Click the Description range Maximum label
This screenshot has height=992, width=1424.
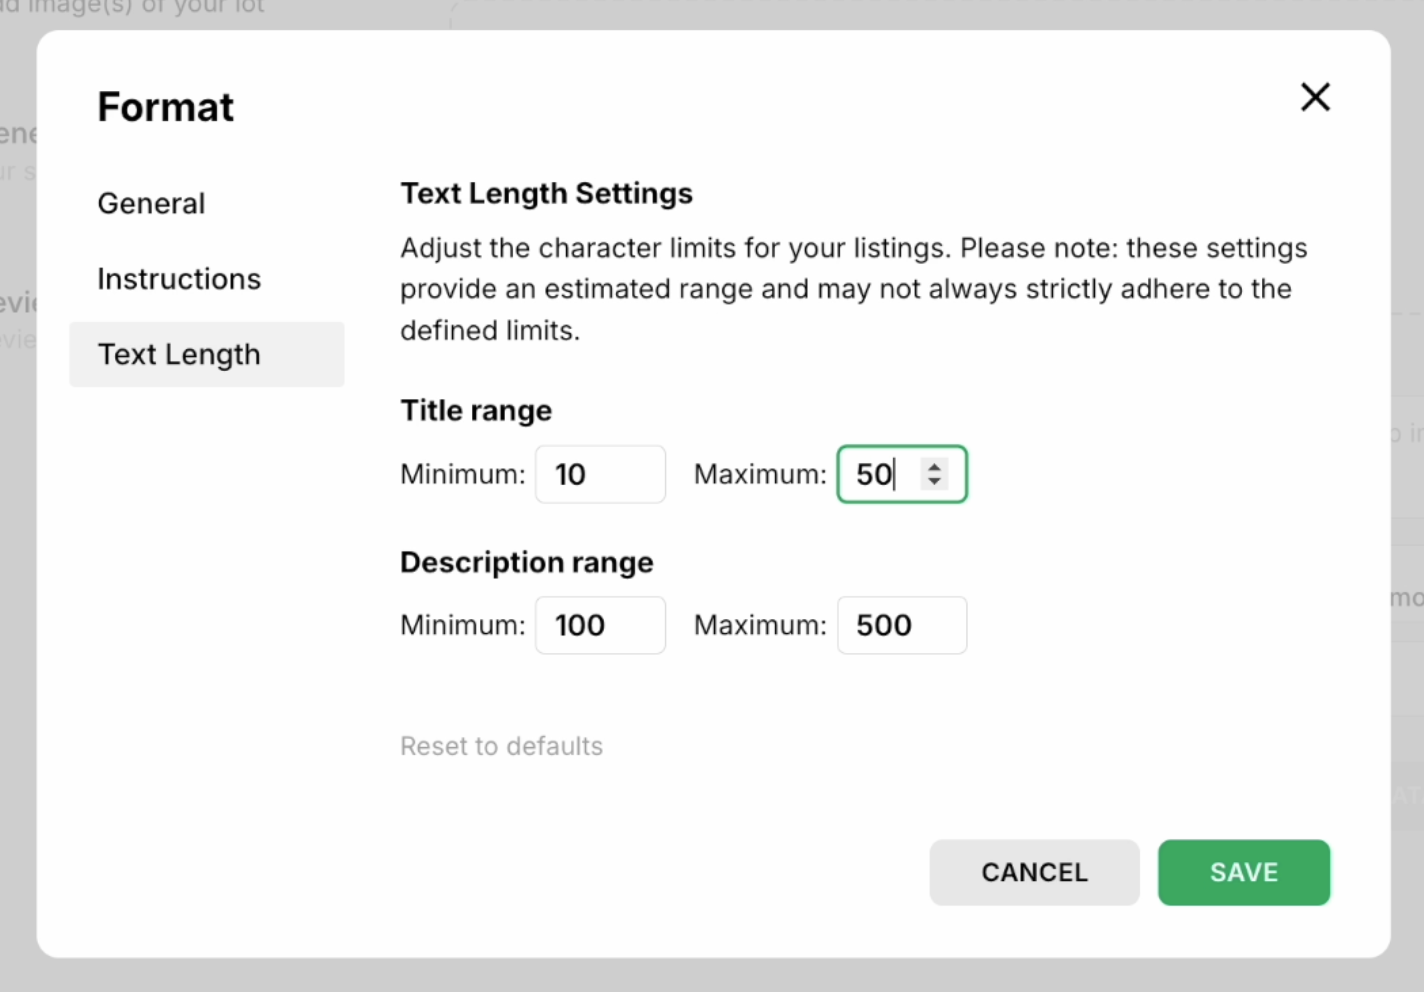[x=760, y=625]
